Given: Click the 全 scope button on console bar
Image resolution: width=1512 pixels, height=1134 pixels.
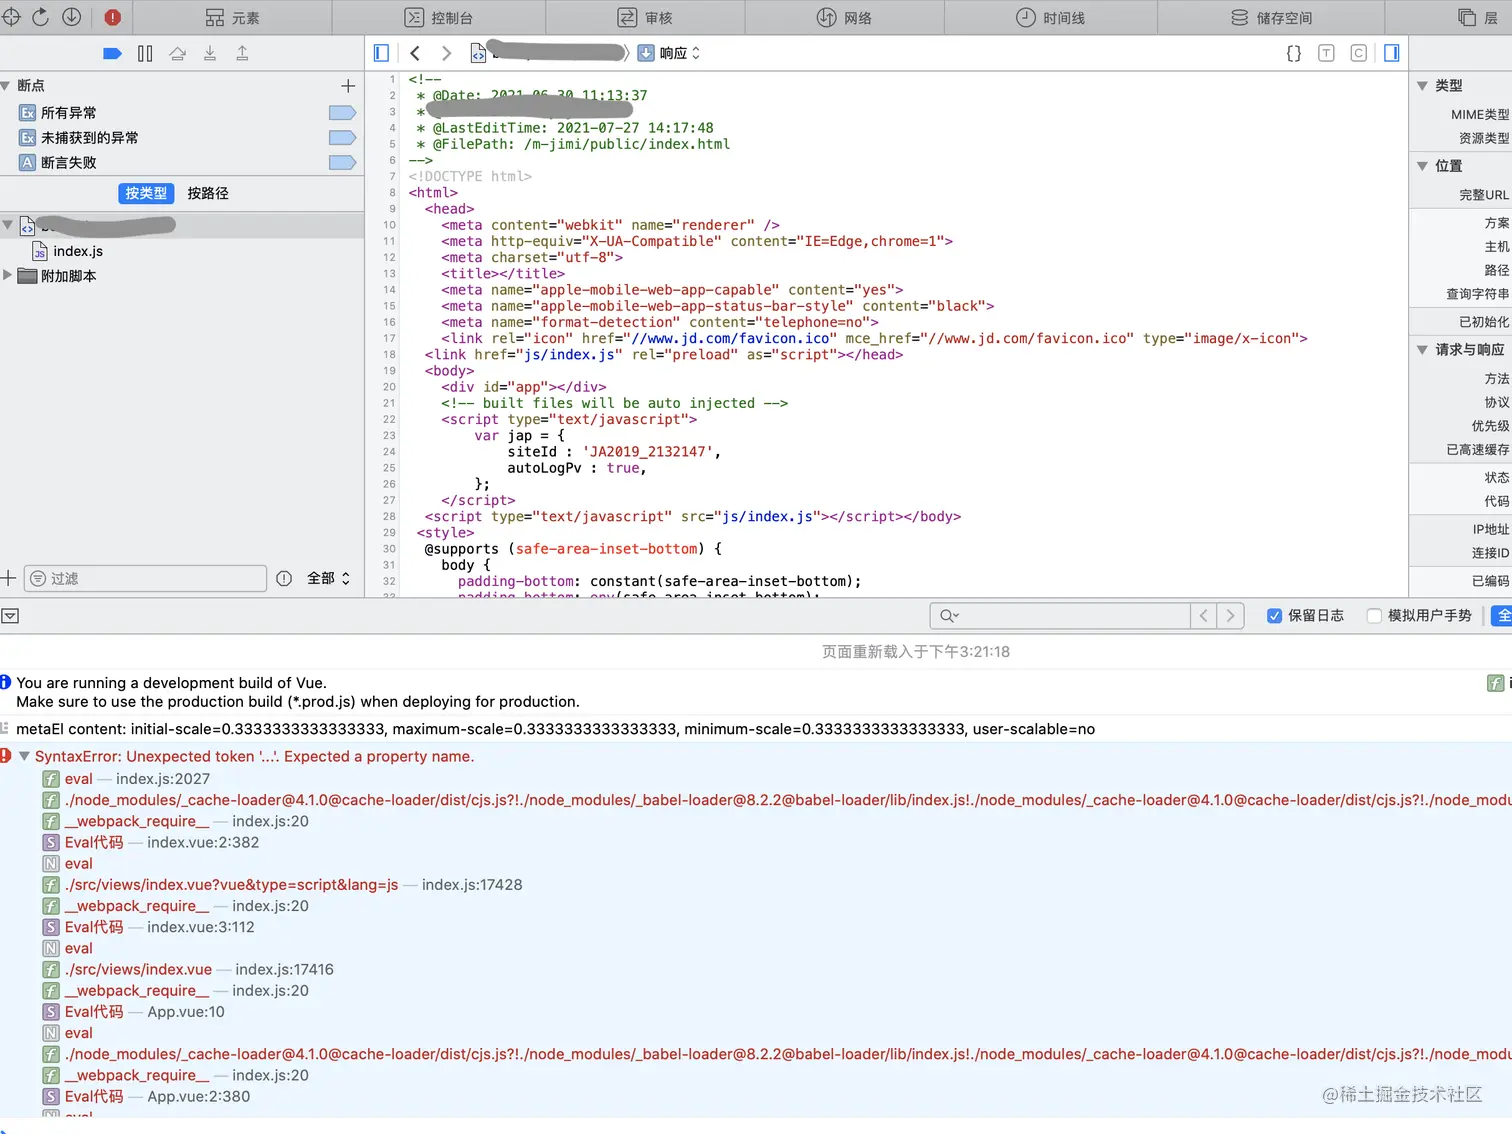Looking at the screenshot, I should (x=1502, y=616).
